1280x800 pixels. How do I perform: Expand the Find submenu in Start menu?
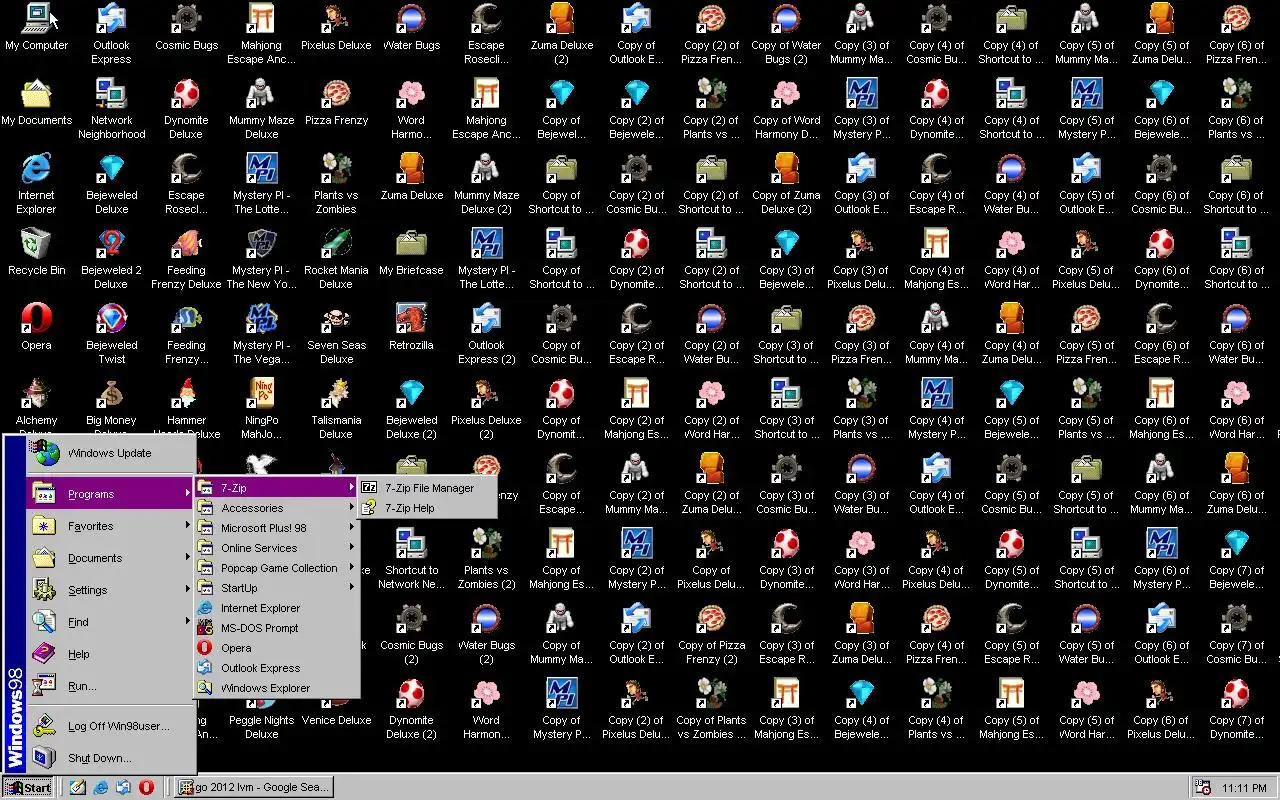point(110,622)
